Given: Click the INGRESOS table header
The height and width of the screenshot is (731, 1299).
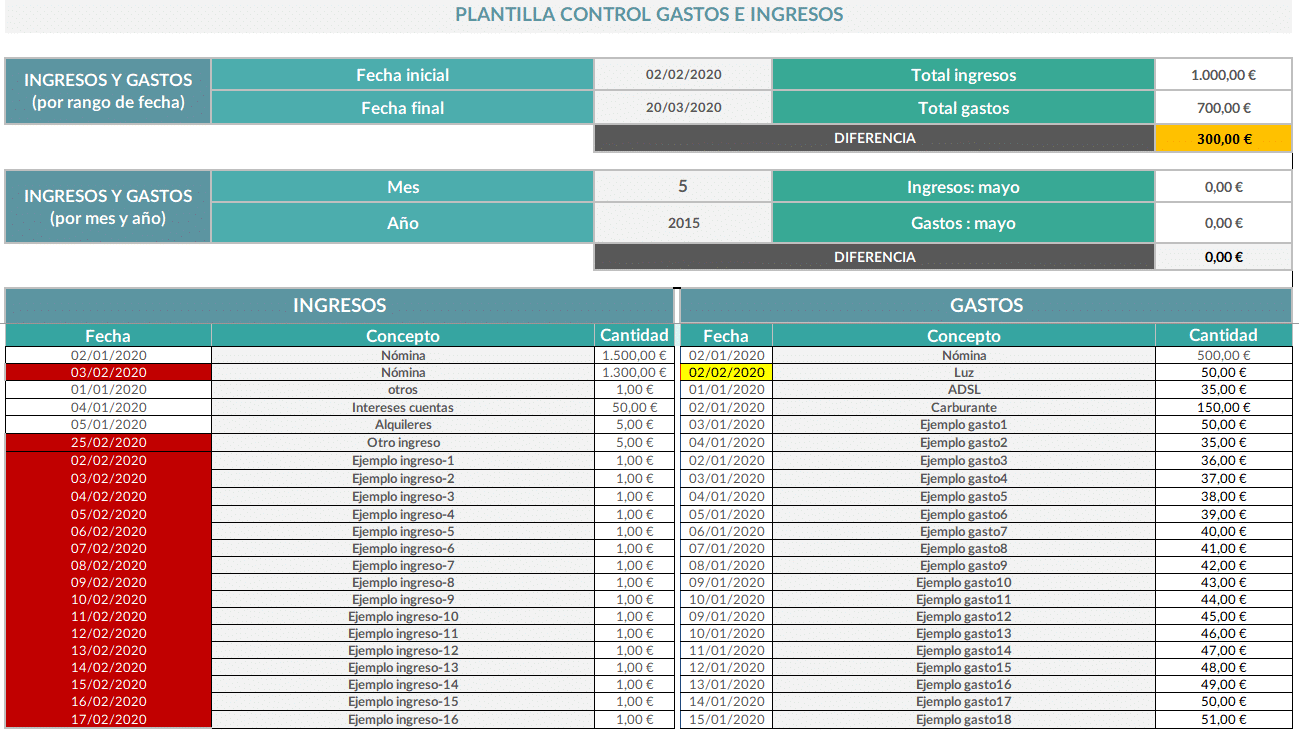Looking at the screenshot, I should pos(339,305).
